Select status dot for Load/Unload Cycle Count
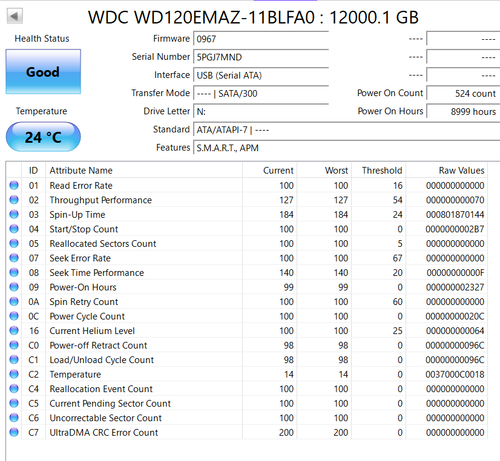The width and height of the screenshot is (500, 461). (x=14, y=360)
